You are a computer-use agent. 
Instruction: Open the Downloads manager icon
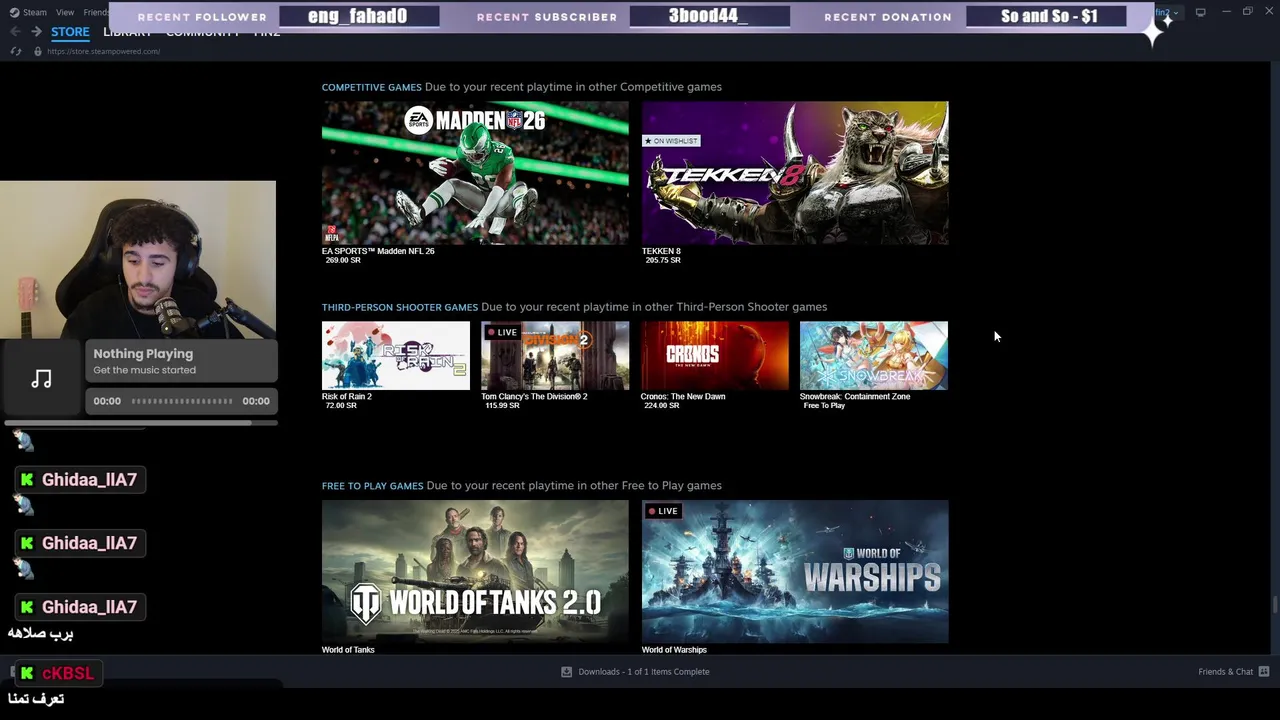pos(566,672)
